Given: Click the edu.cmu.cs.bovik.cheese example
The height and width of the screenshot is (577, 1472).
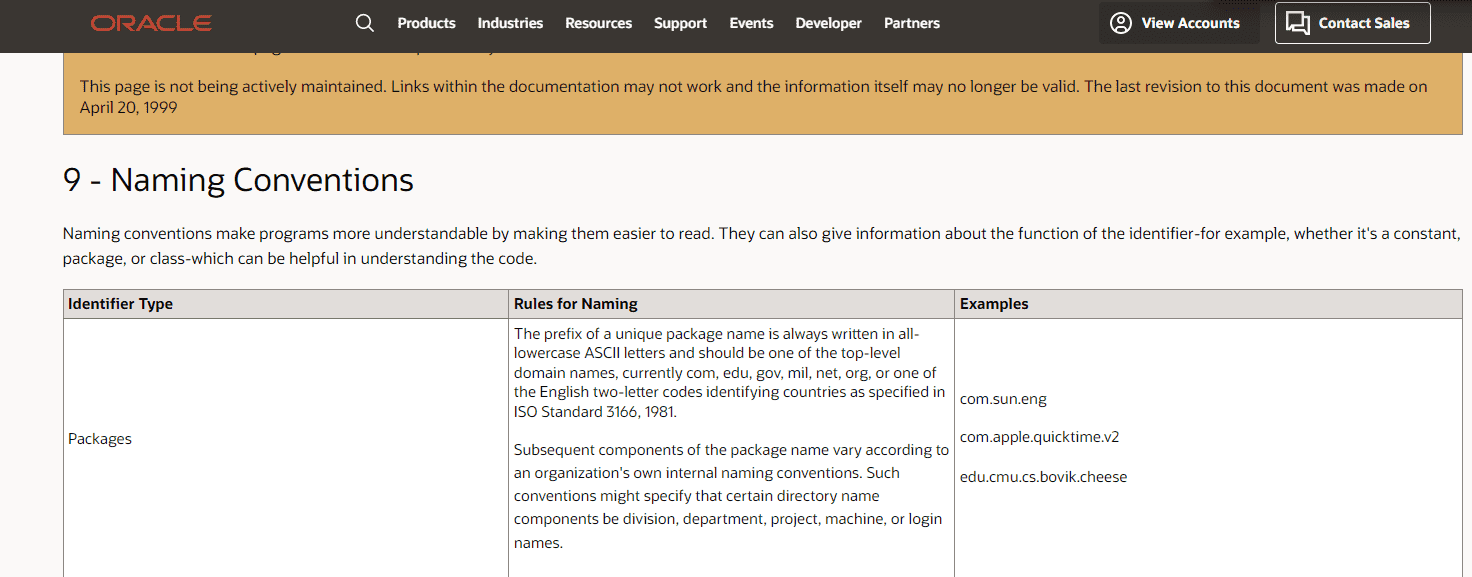Looking at the screenshot, I should coord(1043,477).
